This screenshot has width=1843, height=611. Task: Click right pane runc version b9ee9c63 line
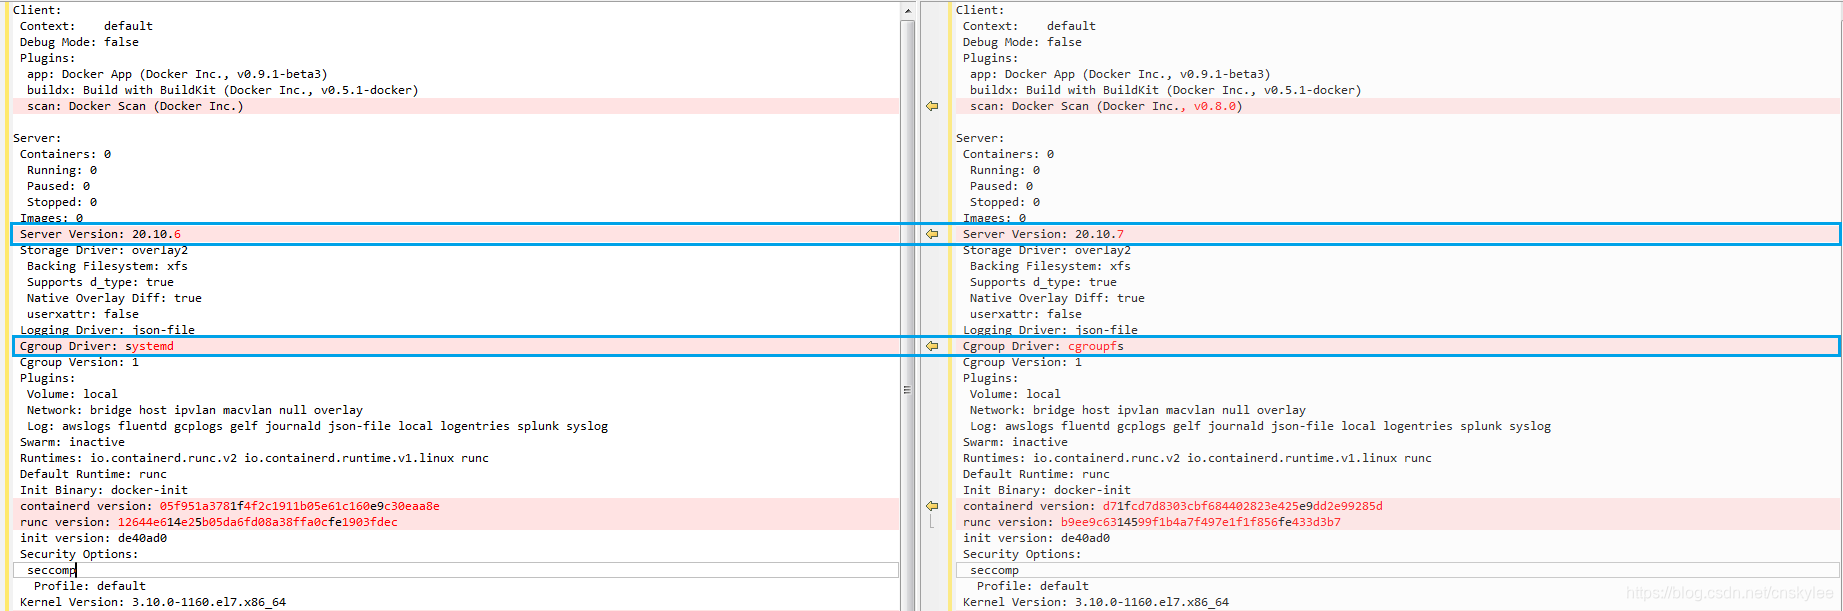(1152, 522)
